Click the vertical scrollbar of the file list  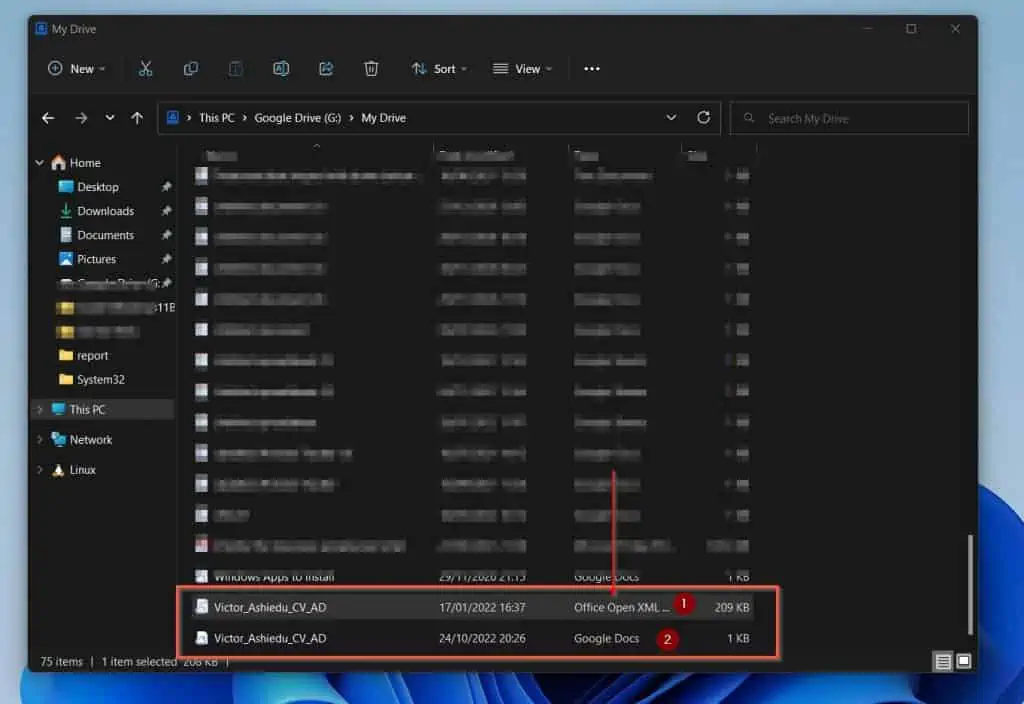click(x=970, y=584)
